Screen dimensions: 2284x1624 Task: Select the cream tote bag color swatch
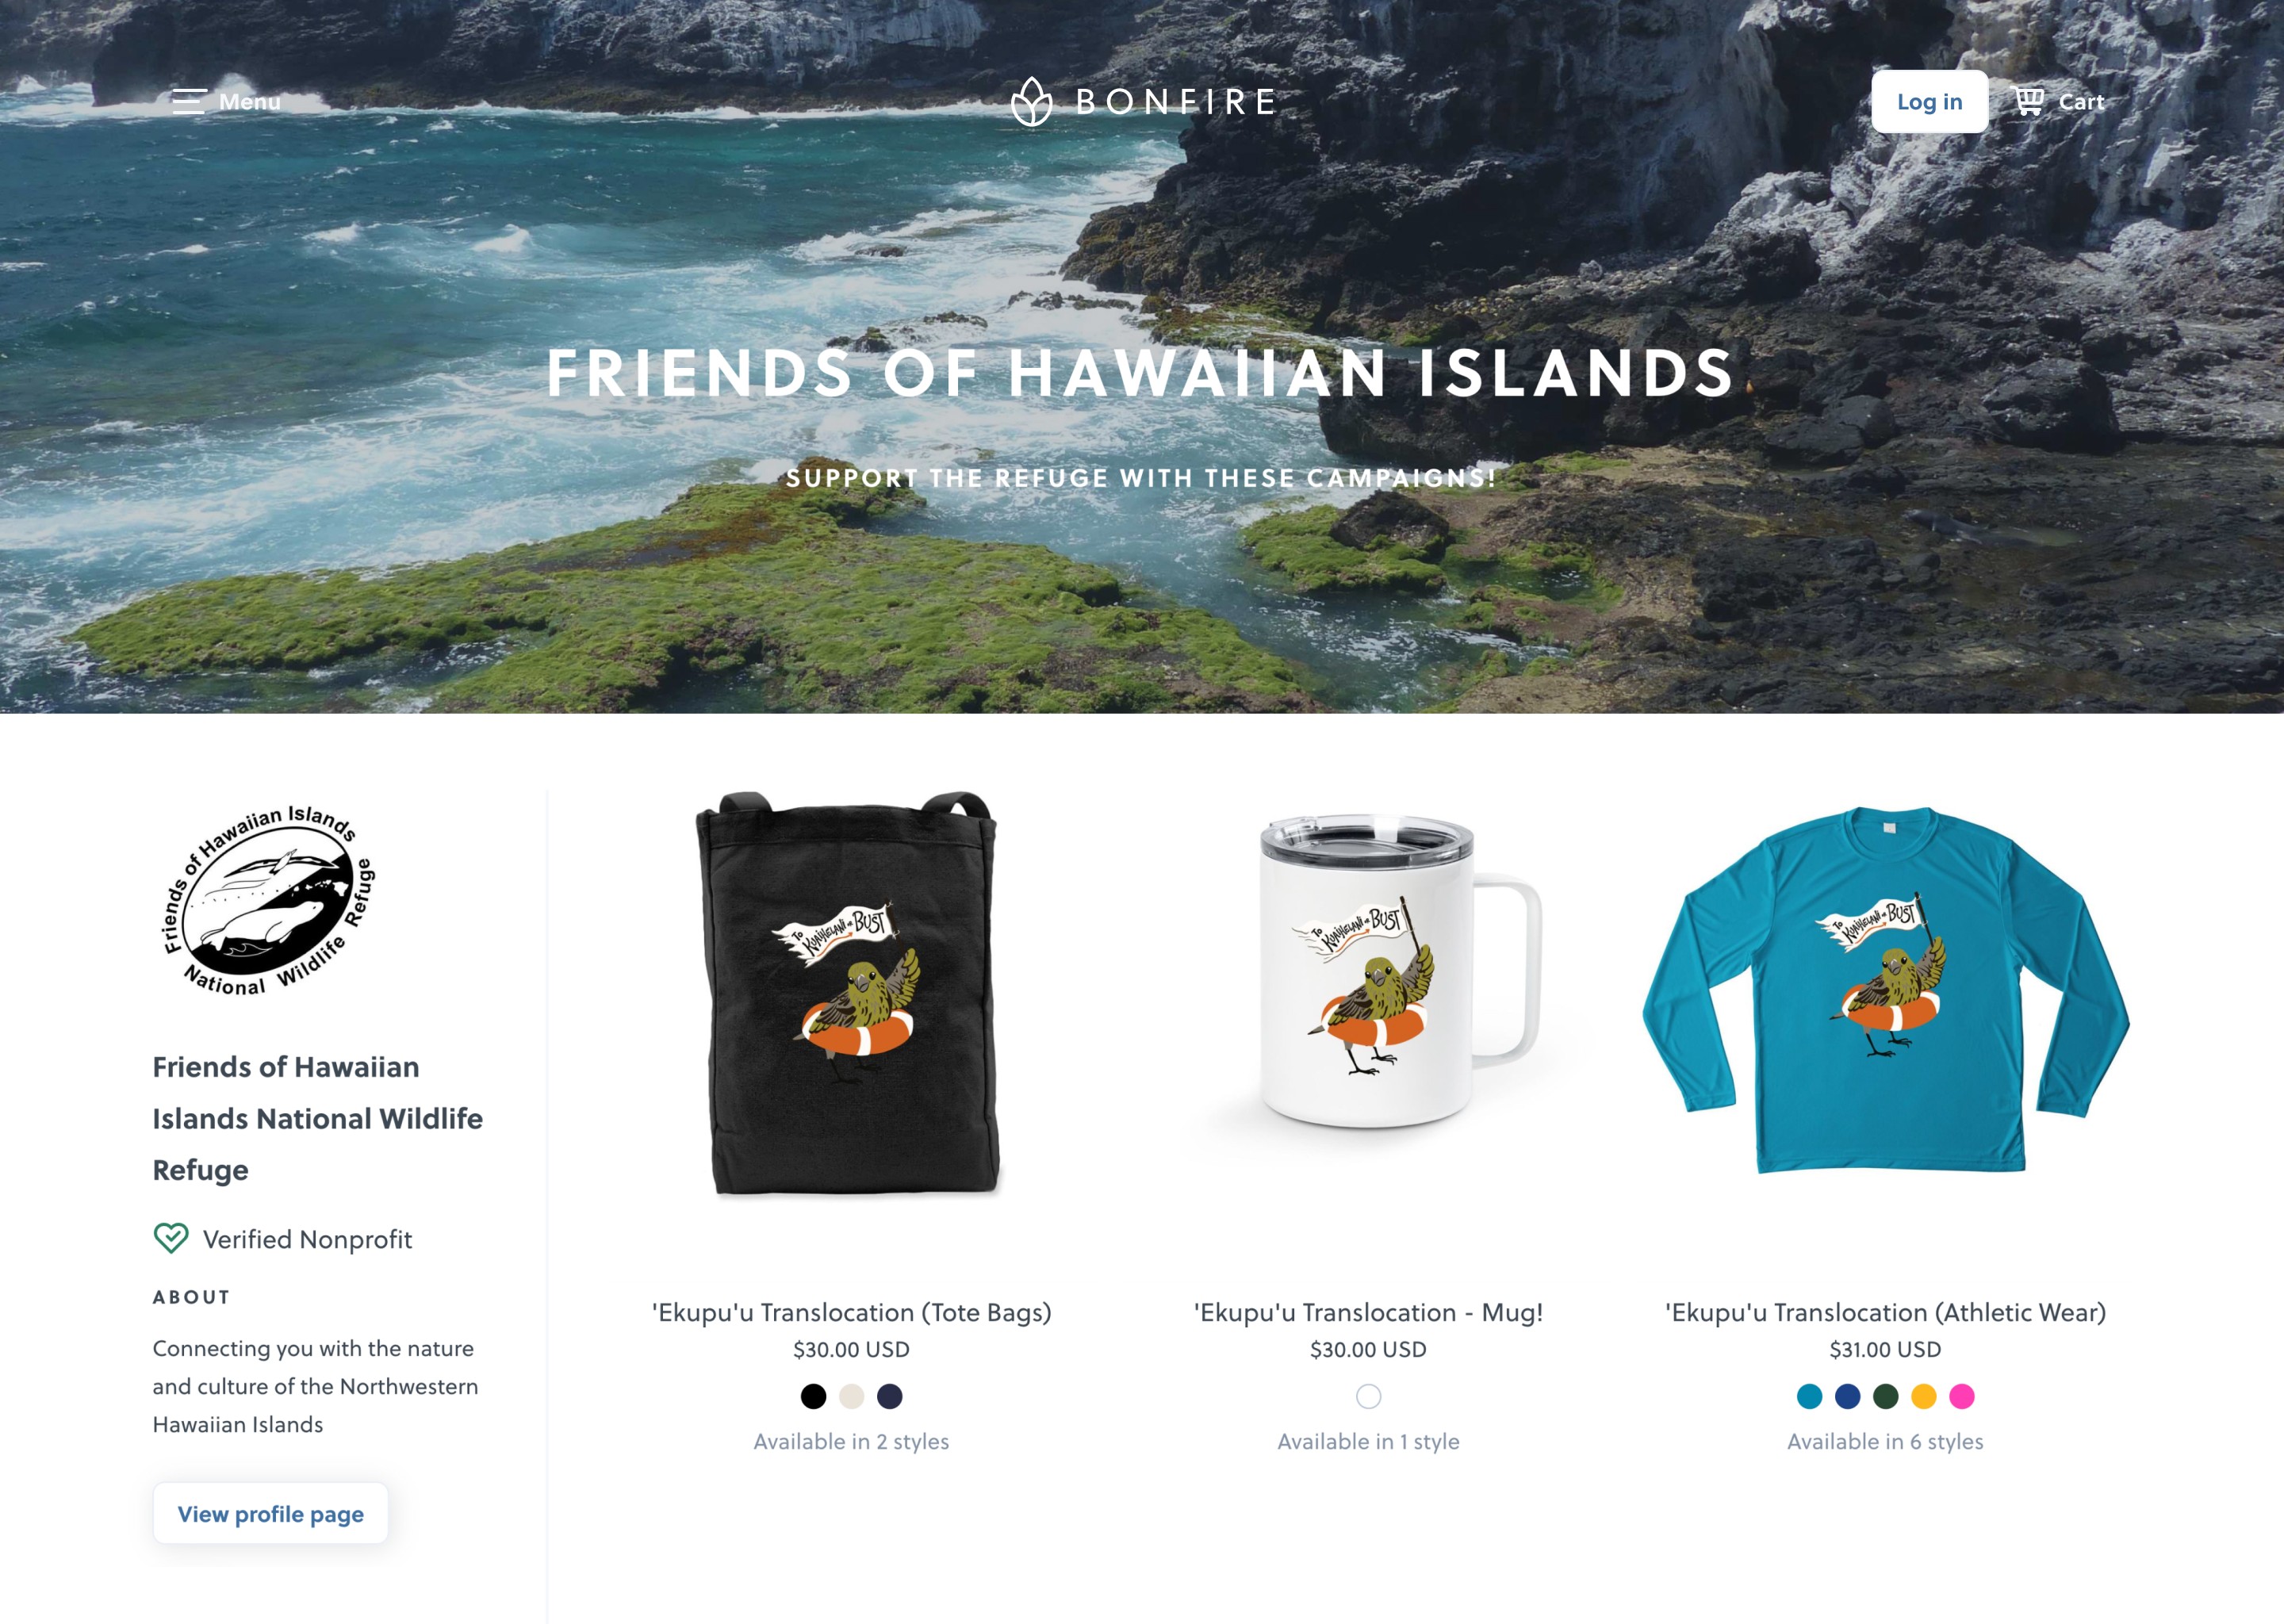tap(851, 1396)
